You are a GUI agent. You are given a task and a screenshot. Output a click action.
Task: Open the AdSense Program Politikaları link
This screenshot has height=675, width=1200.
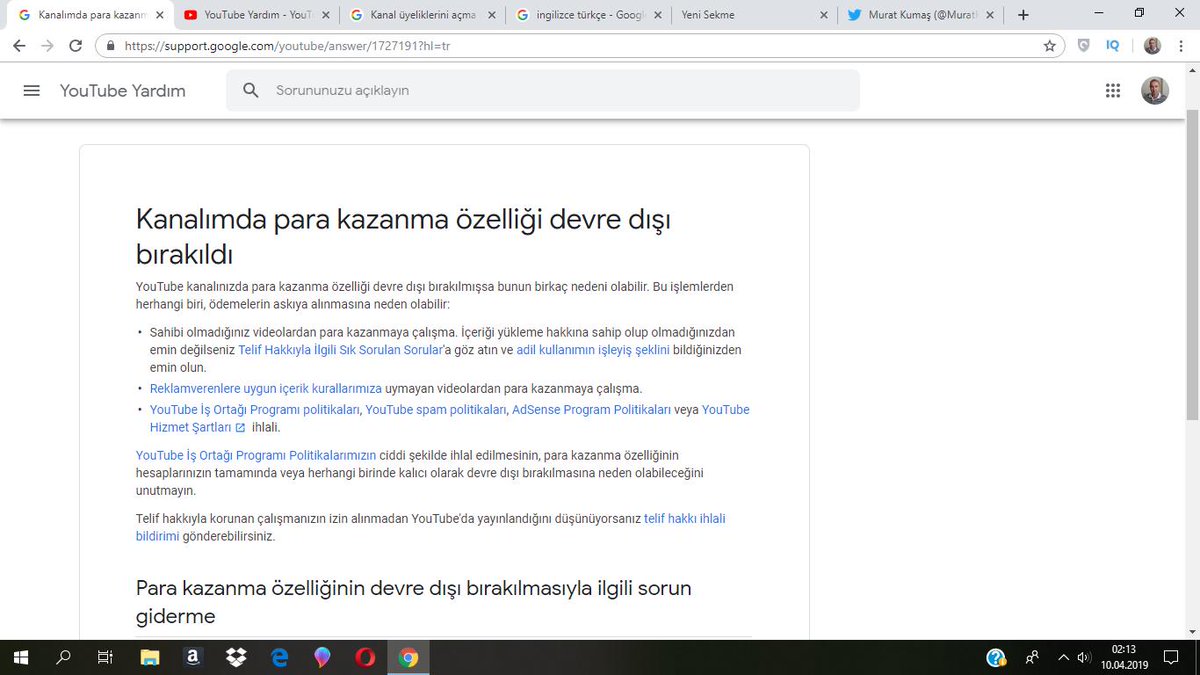coord(592,410)
